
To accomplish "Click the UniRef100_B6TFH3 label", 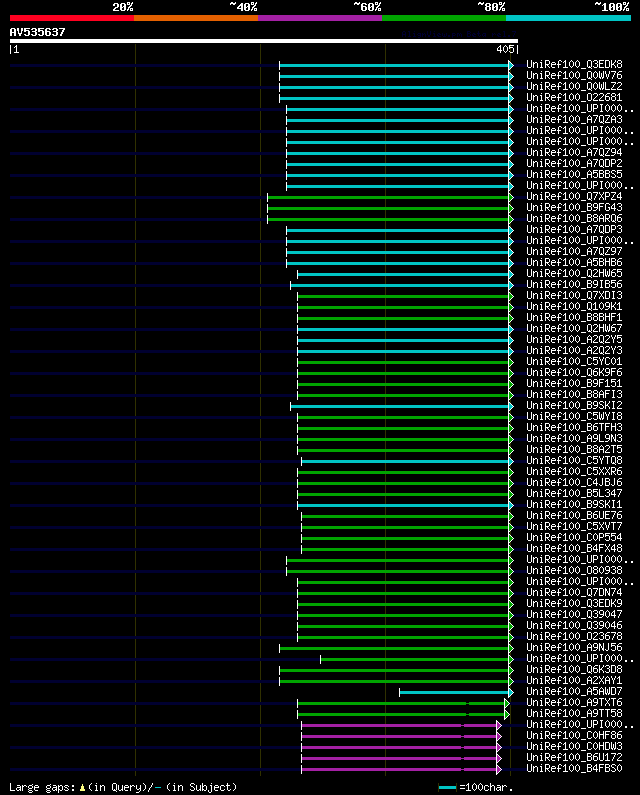I will [574, 427].
